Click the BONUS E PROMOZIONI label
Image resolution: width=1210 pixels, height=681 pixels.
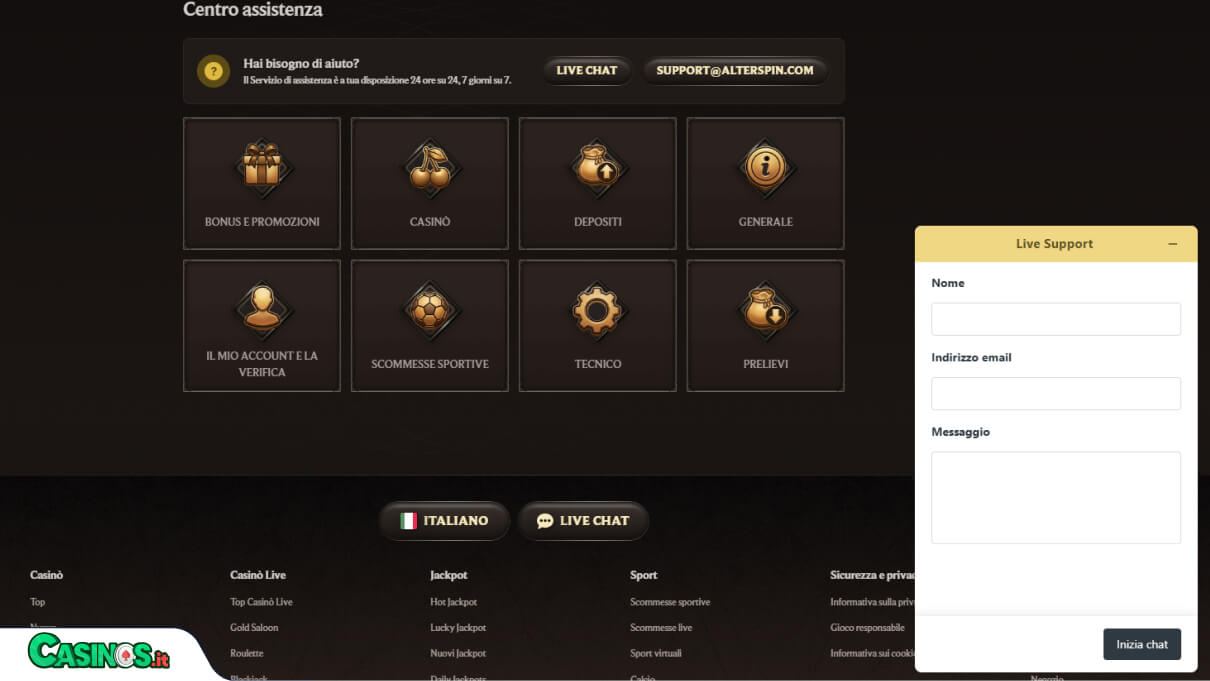[x=262, y=222]
